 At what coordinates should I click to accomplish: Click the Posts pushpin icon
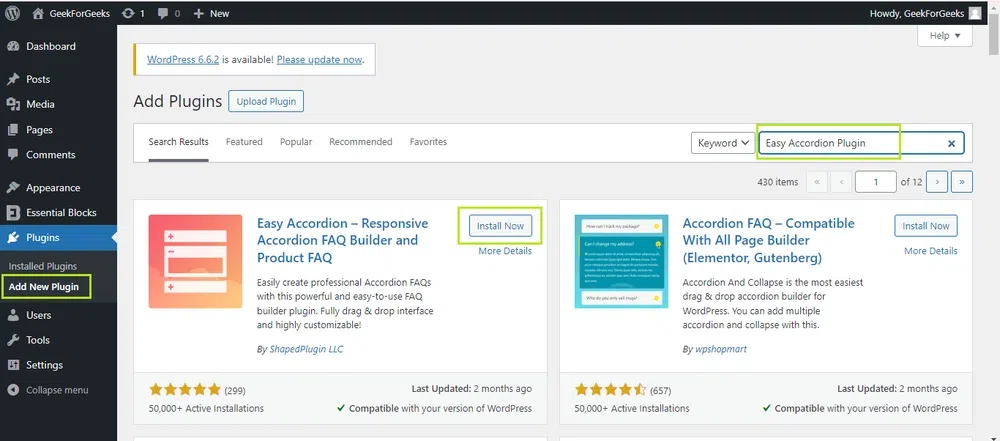(x=13, y=79)
